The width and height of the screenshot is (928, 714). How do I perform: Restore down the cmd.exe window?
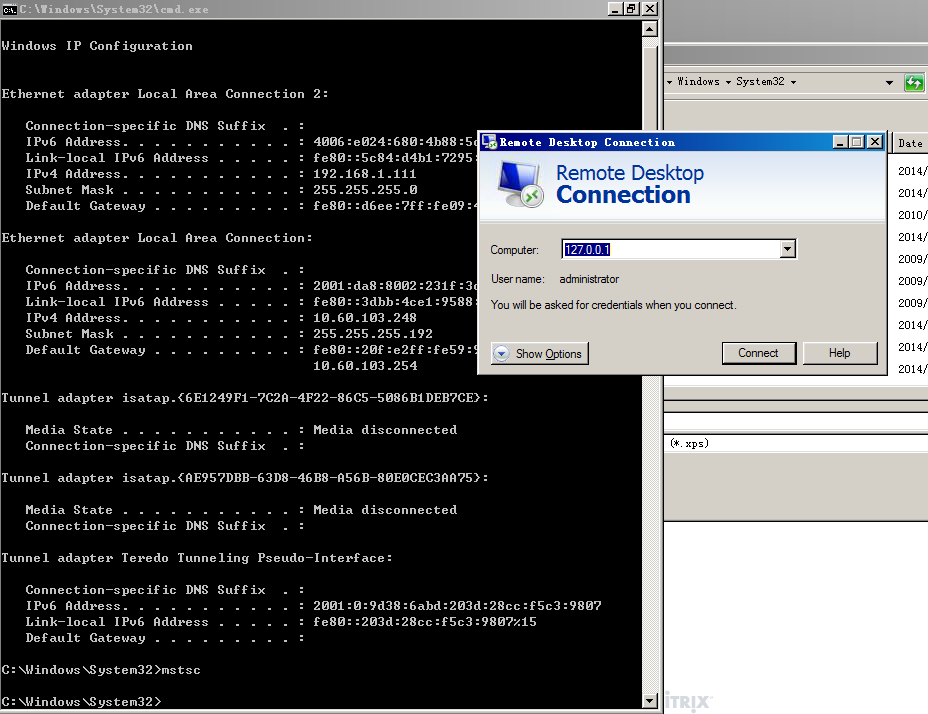click(x=631, y=9)
